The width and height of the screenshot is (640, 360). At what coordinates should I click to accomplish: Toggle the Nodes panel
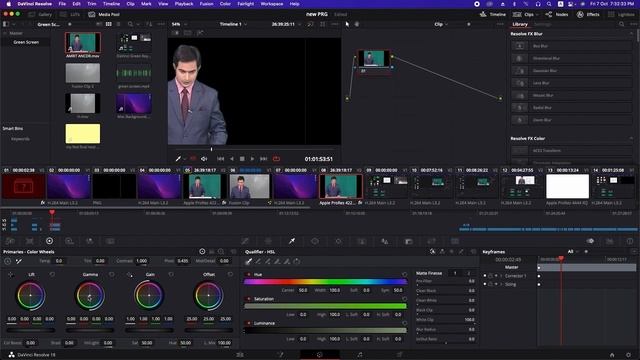point(557,14)
